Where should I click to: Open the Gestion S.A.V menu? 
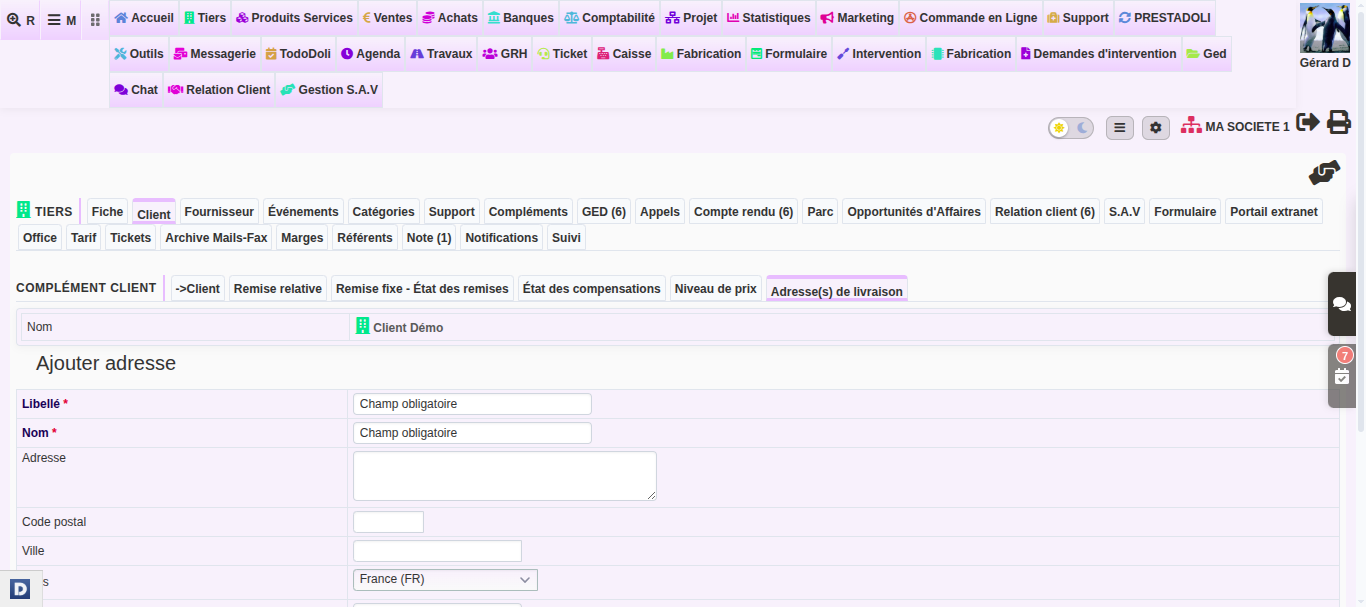[329, 90]
